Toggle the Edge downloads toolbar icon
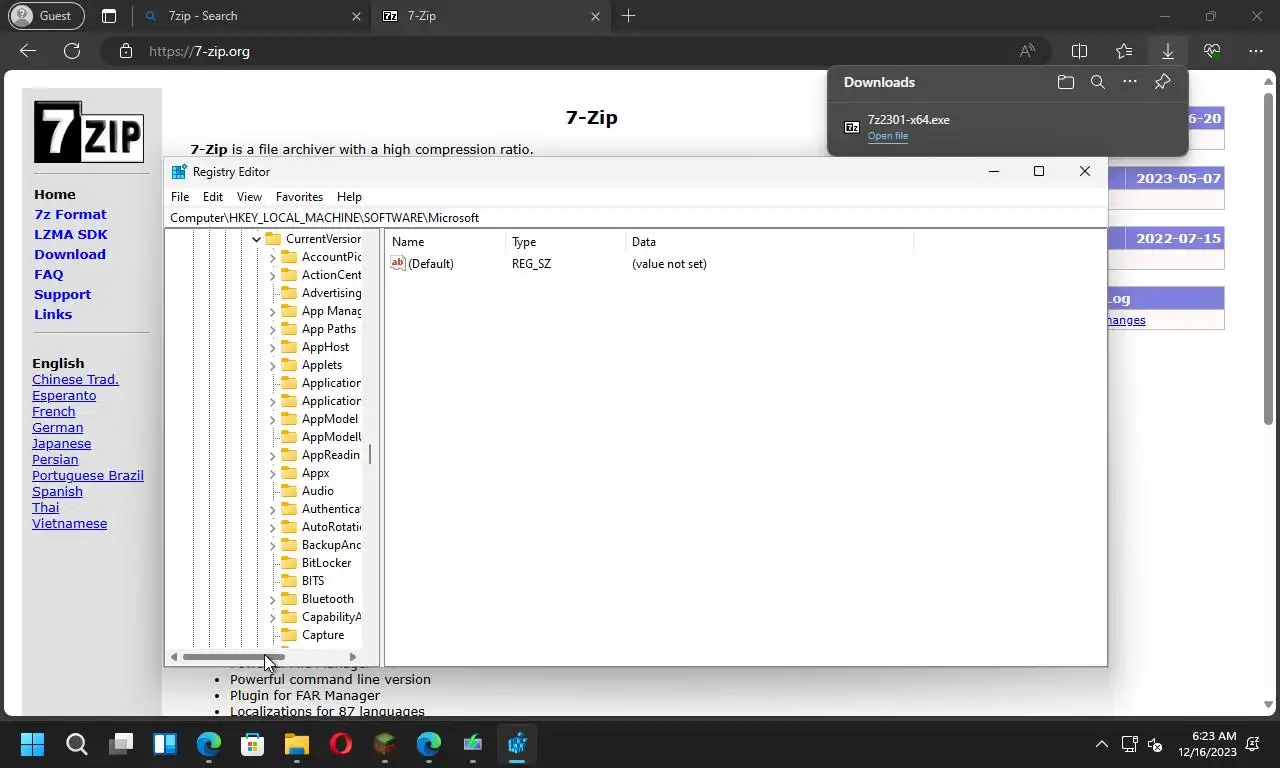The width and height of the screenshot is (1280, 768). coord(1167,51)
